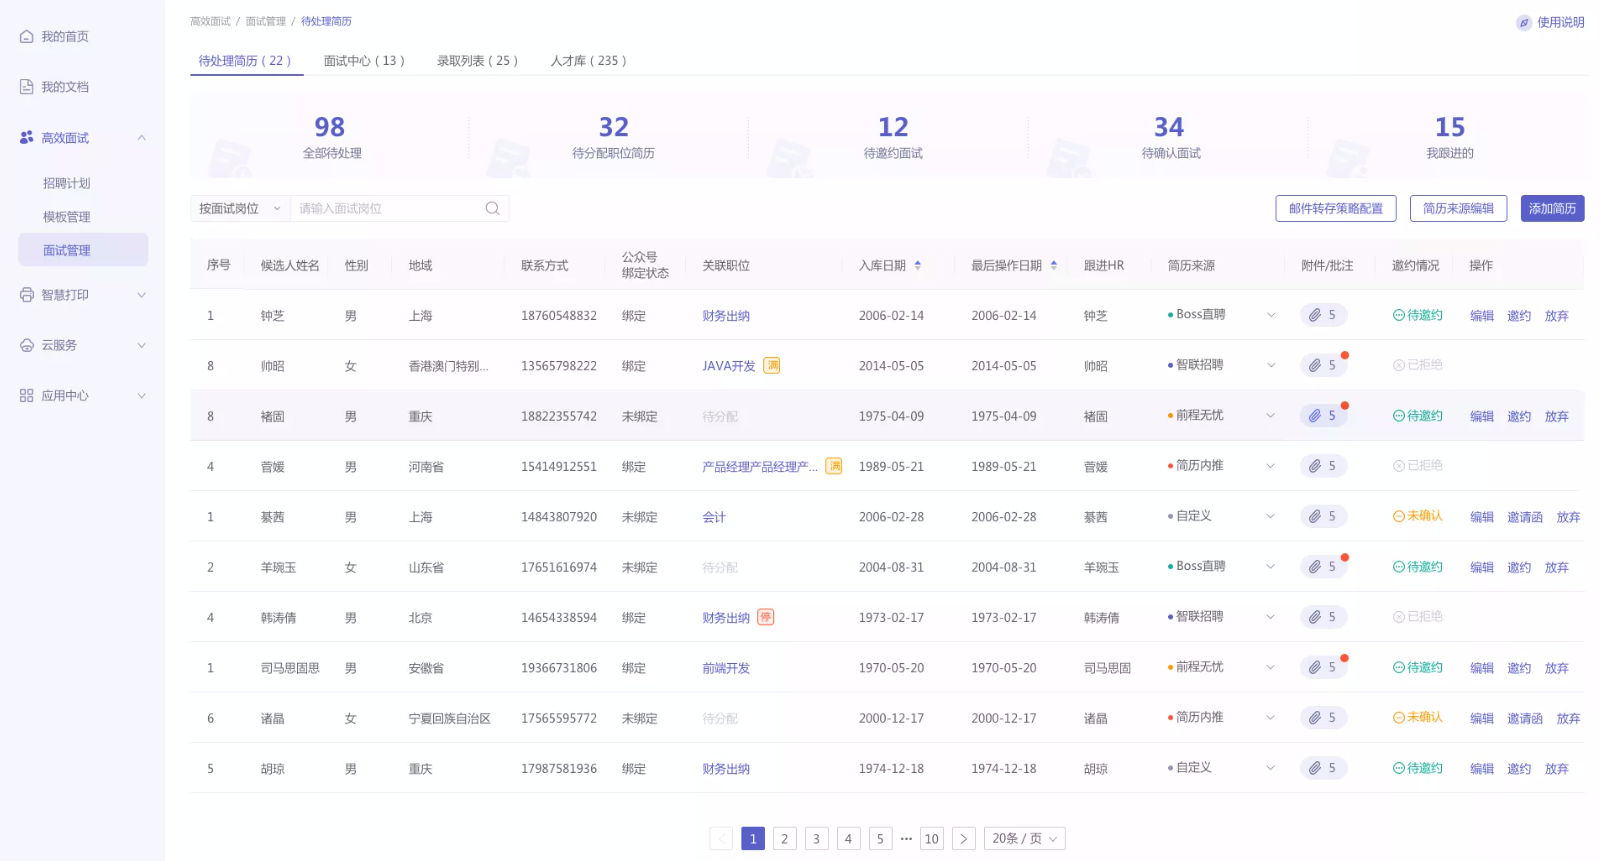Open attachments badge for 胡琼 row
This screenshot has width=1602, height=861.
tap(1324, 768)
